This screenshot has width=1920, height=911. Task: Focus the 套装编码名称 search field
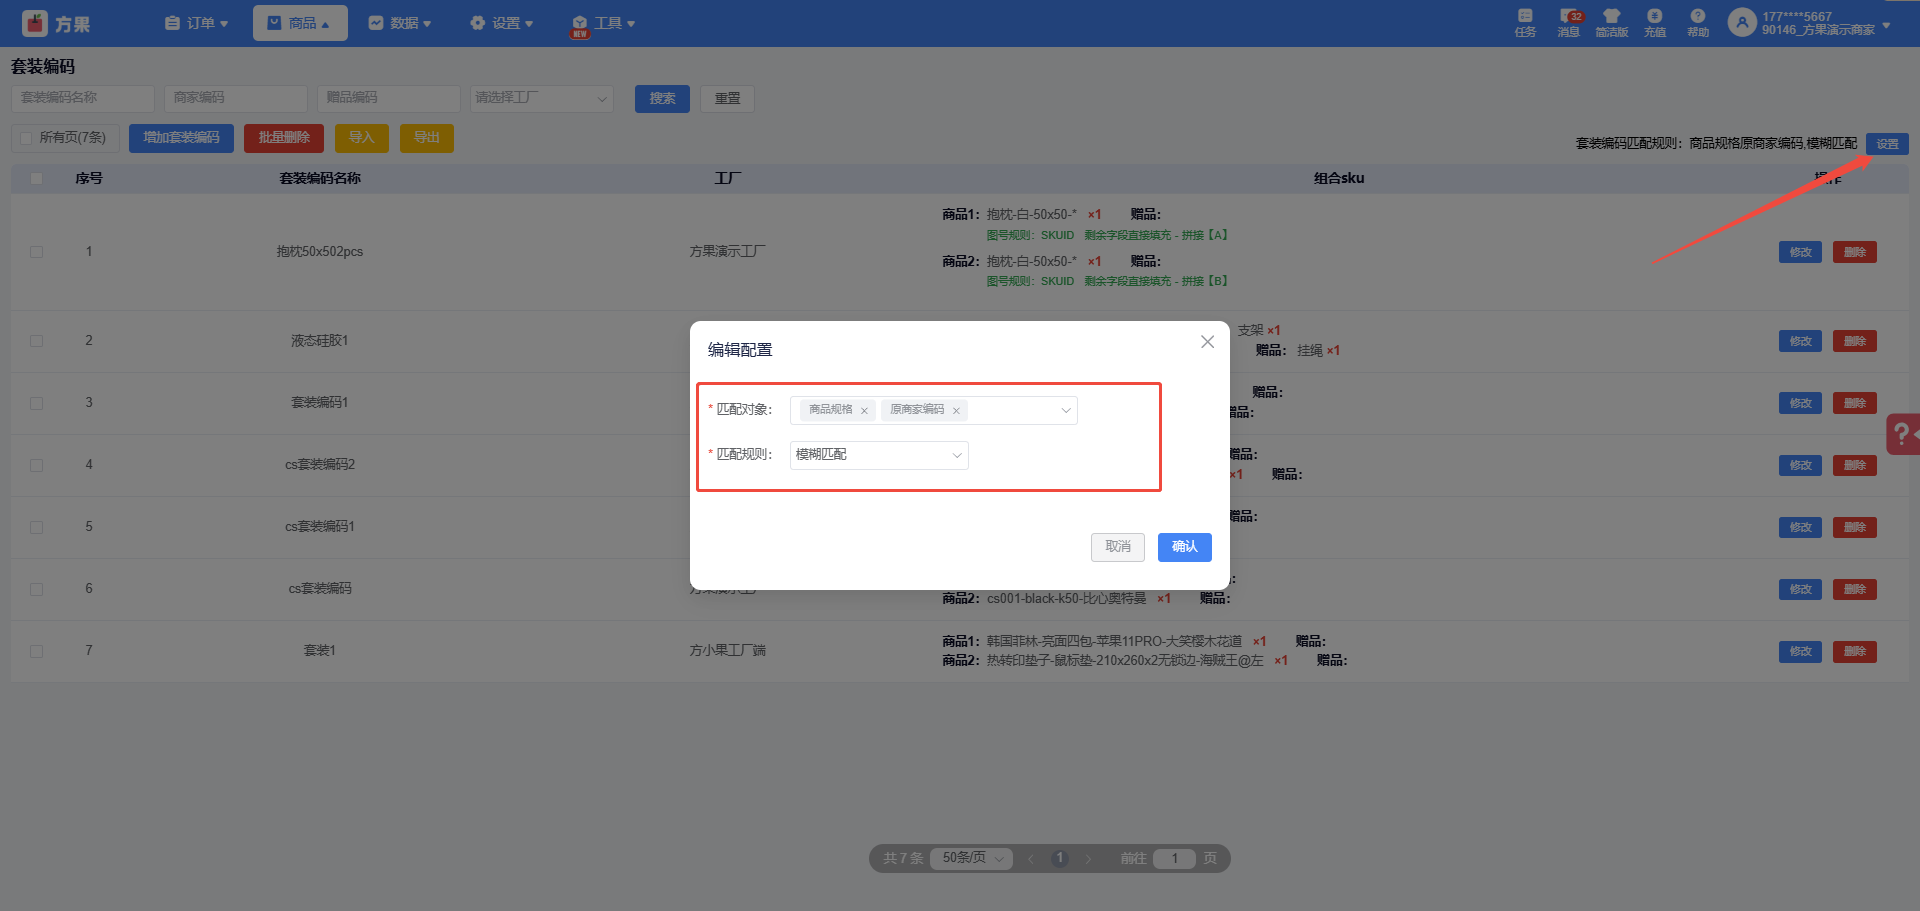pos(83,98)
